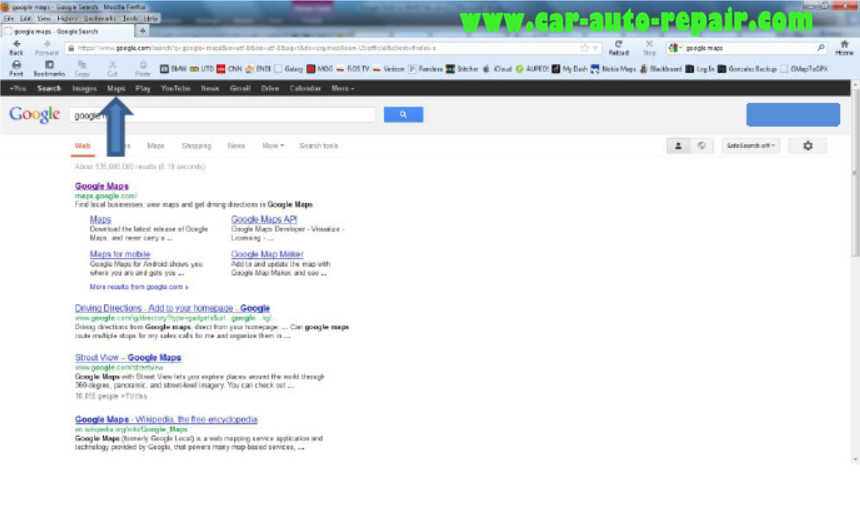The width and height of the screenshot is (860, 509).
Task: Open the Blackboard bookmark
Action: pyautogui.click(x=660, y=69)
